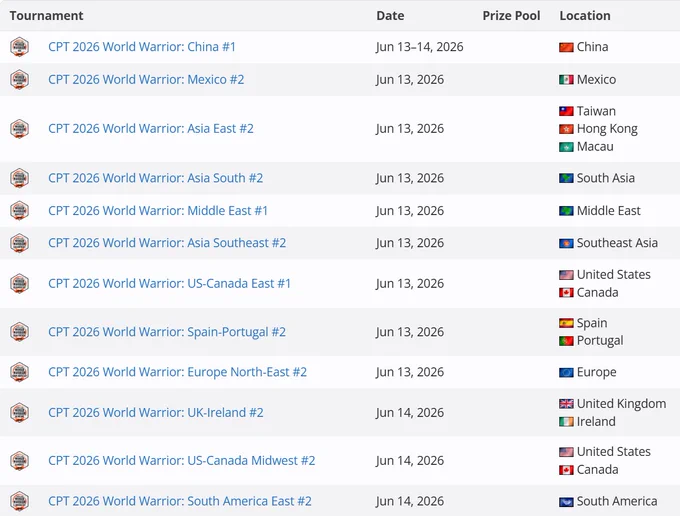Click the Europe flag icon
This screenshot has width=680, height=516.
pos(566,372)
